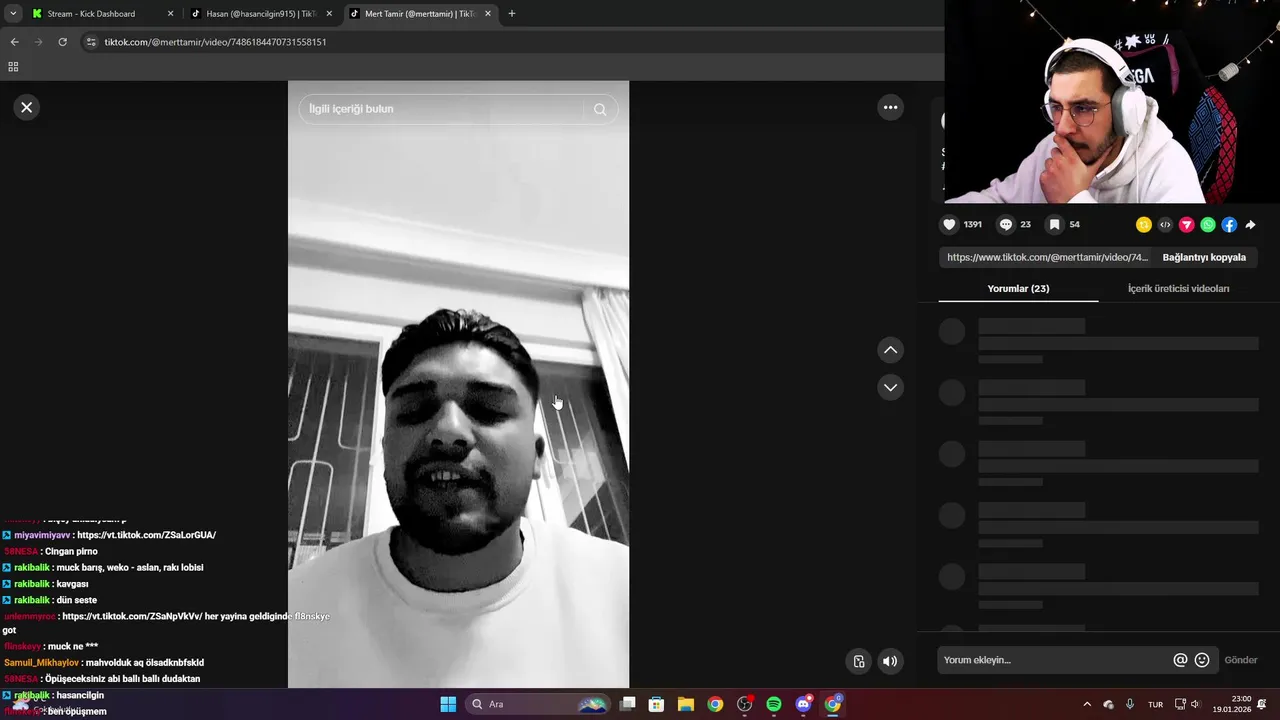Click the streamer webcam overlay
Viewport: 1280px width, 720px height.
[x=1112, y=102]
